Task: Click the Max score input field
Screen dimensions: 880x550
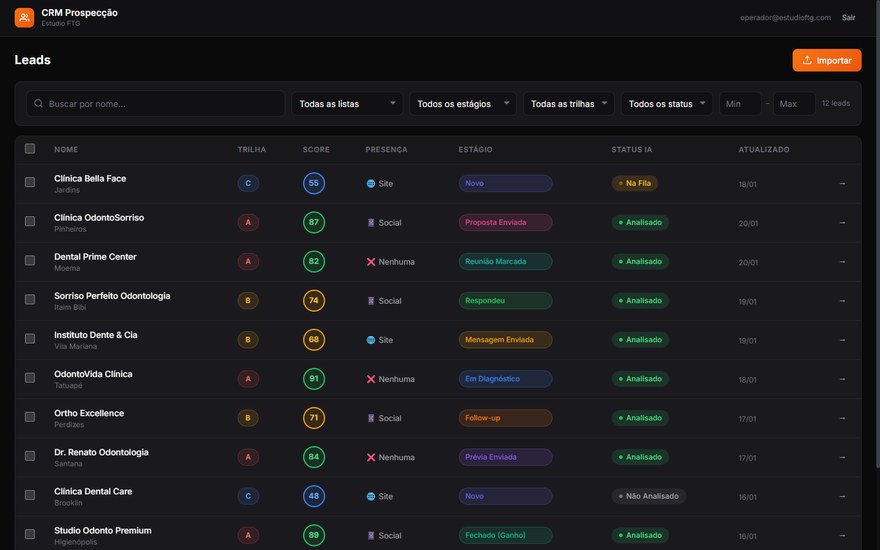Action: point(794,104)
